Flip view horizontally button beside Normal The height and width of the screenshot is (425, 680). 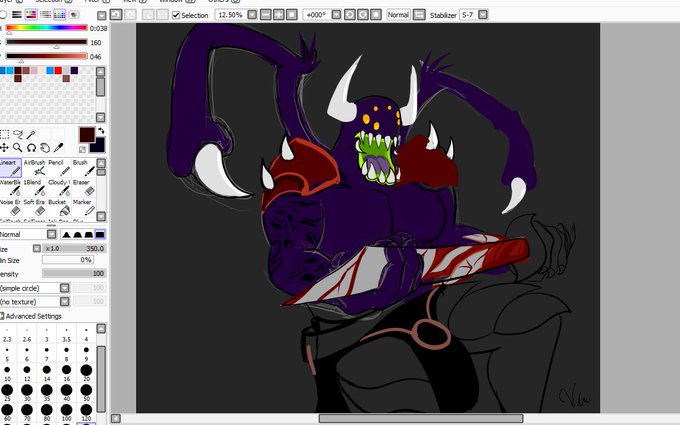[419, 15]
